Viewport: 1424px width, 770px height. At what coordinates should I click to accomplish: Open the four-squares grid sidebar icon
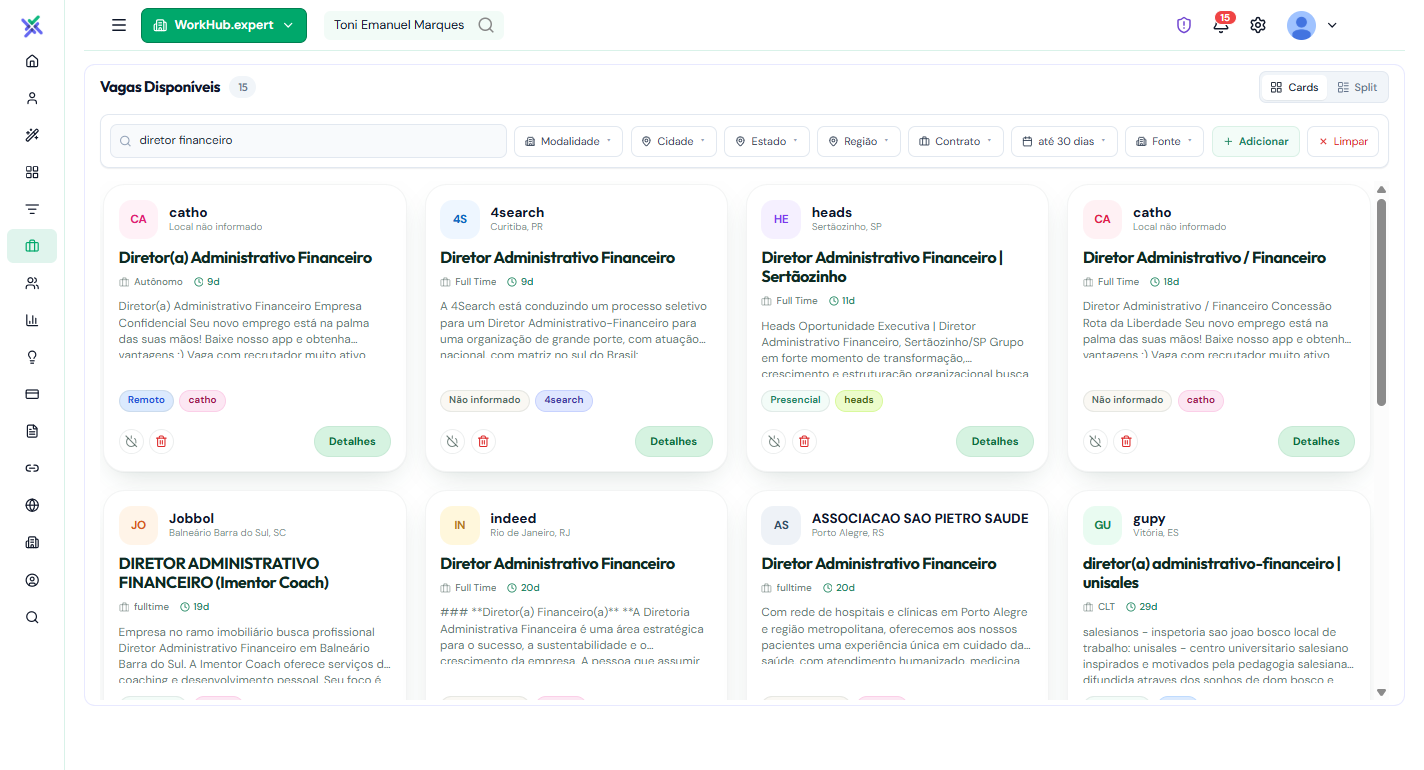click(32, 172)
